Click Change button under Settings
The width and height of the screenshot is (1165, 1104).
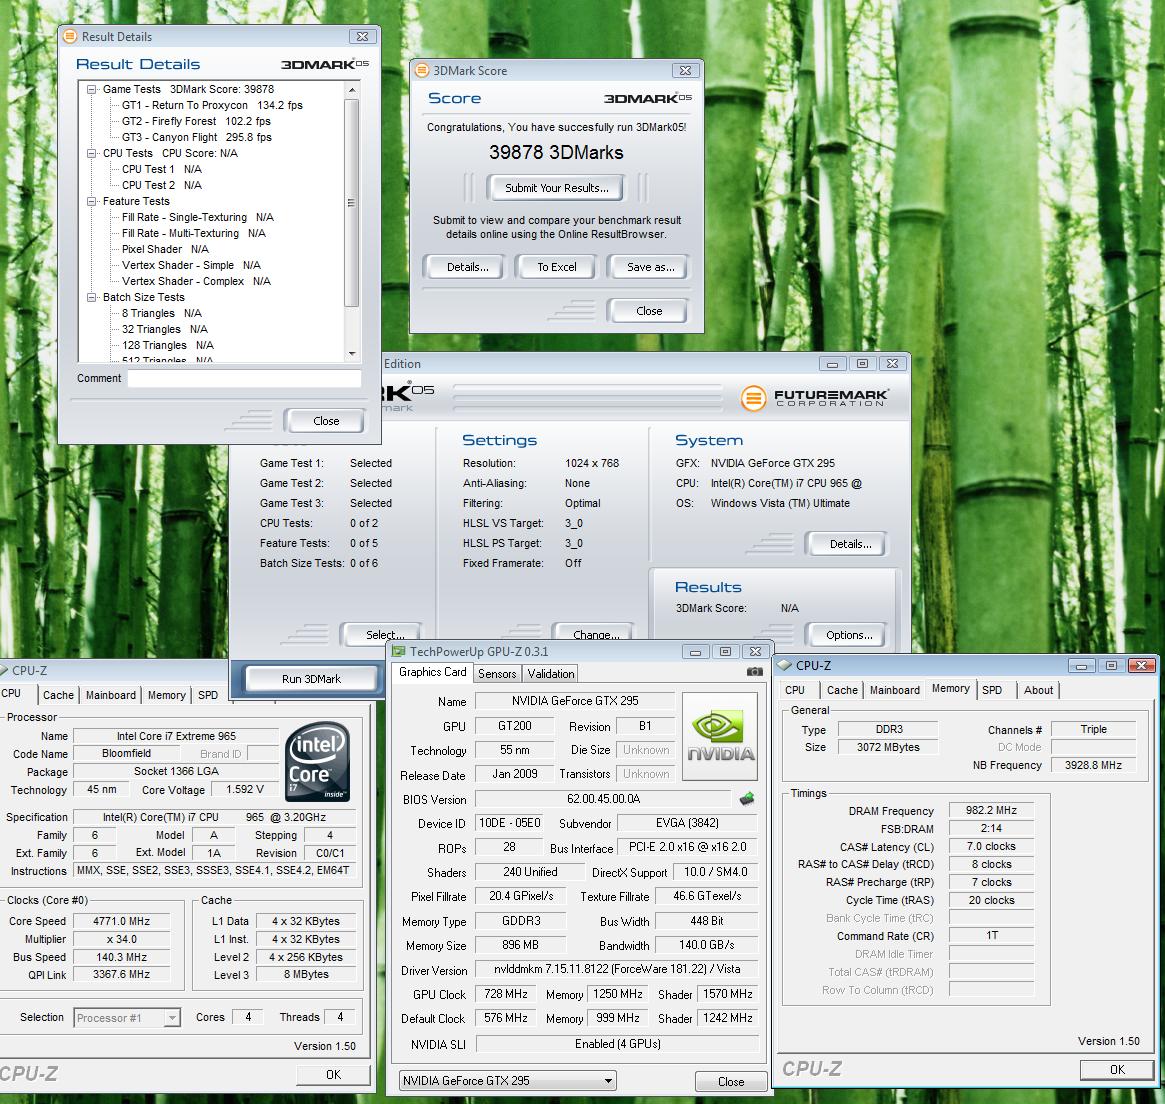pos(596,634)
